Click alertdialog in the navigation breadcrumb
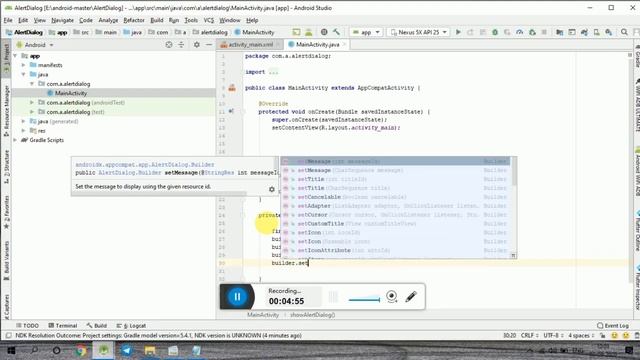 click(211, 32)
